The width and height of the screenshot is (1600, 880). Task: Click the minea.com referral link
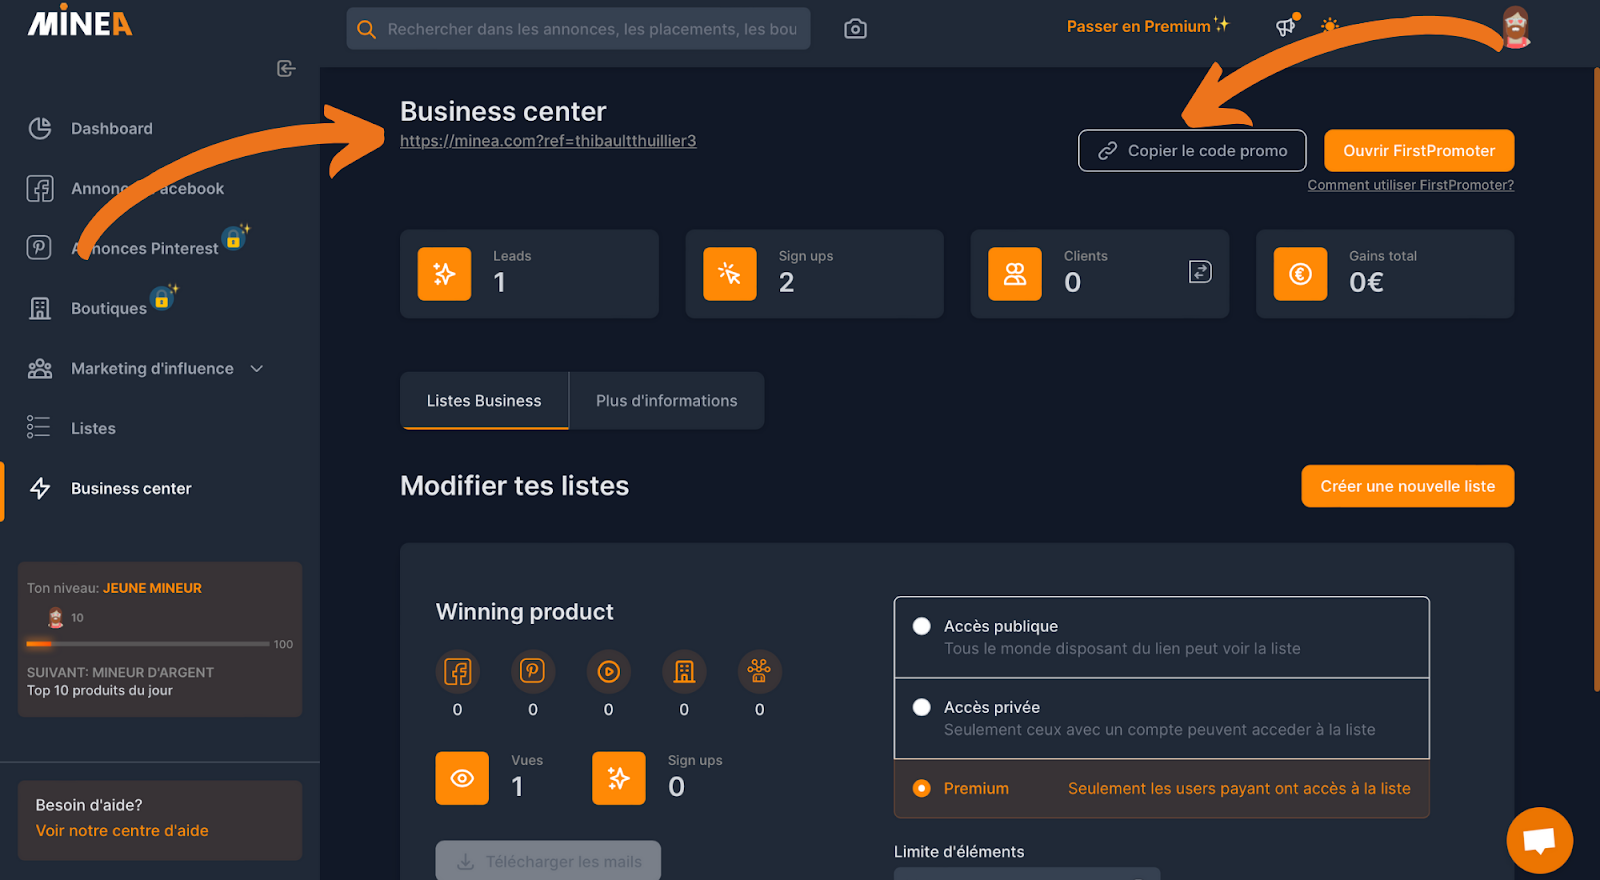pos(548,141)
